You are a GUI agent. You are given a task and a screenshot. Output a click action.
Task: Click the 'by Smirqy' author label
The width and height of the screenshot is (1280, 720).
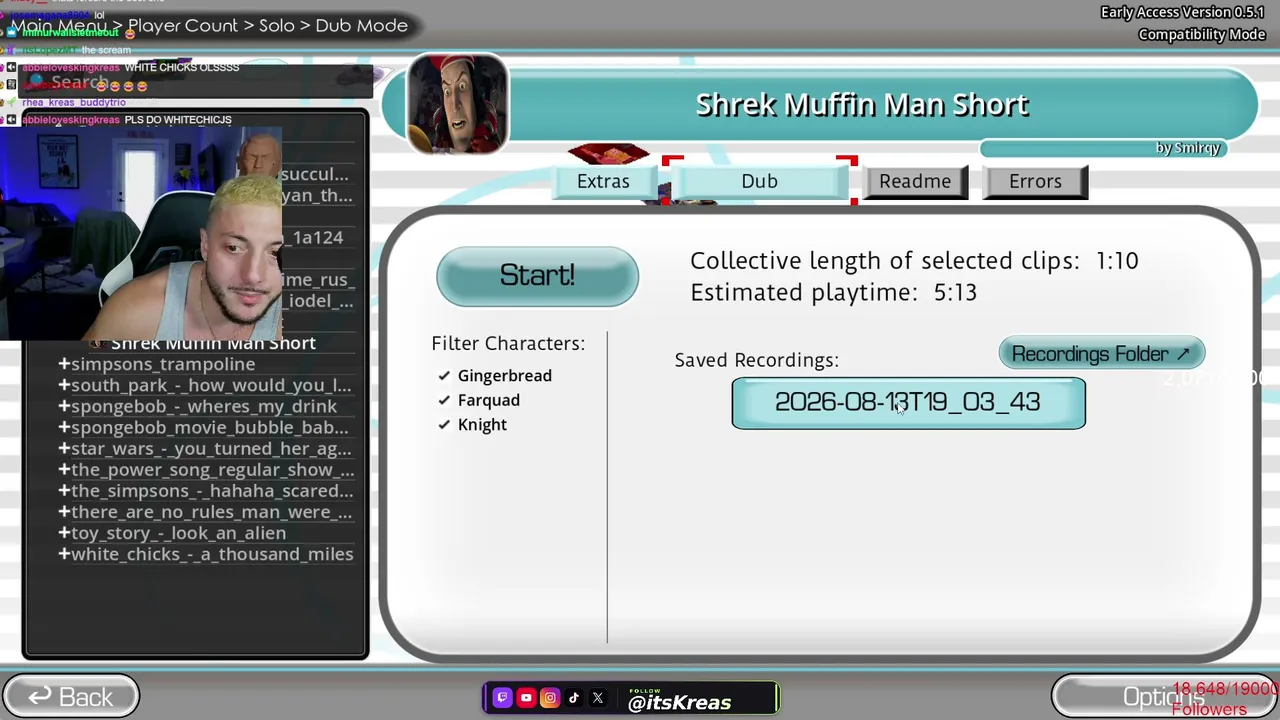point(1188,148)
